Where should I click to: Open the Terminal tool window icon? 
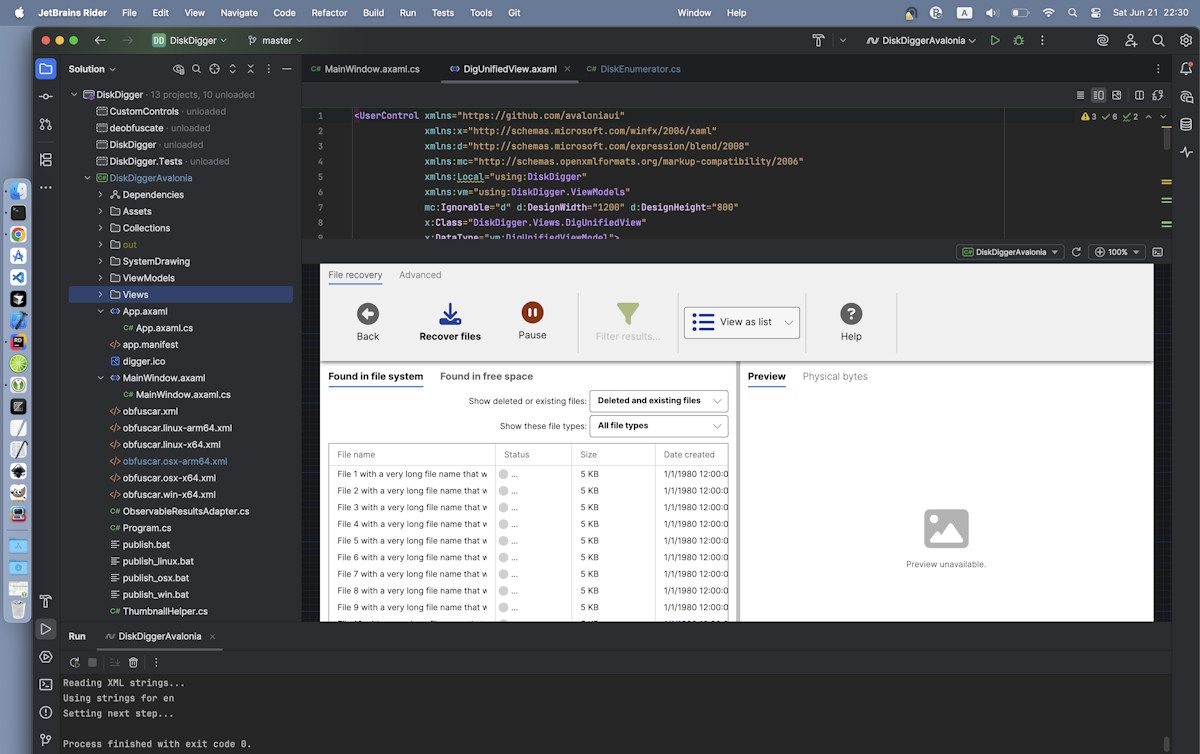coord(46,685)
